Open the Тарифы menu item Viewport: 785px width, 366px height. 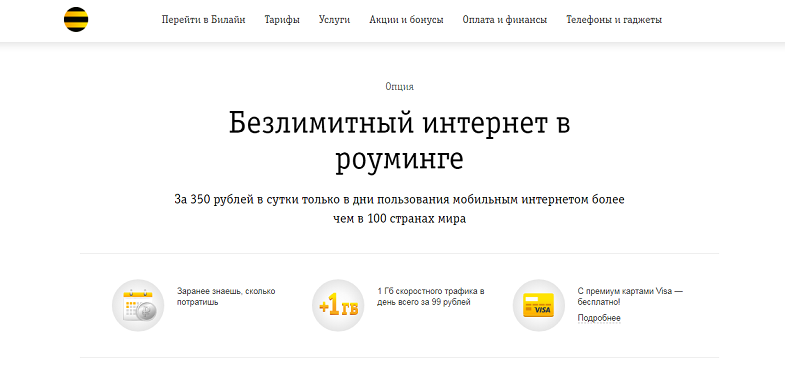(x=282, y=20)
